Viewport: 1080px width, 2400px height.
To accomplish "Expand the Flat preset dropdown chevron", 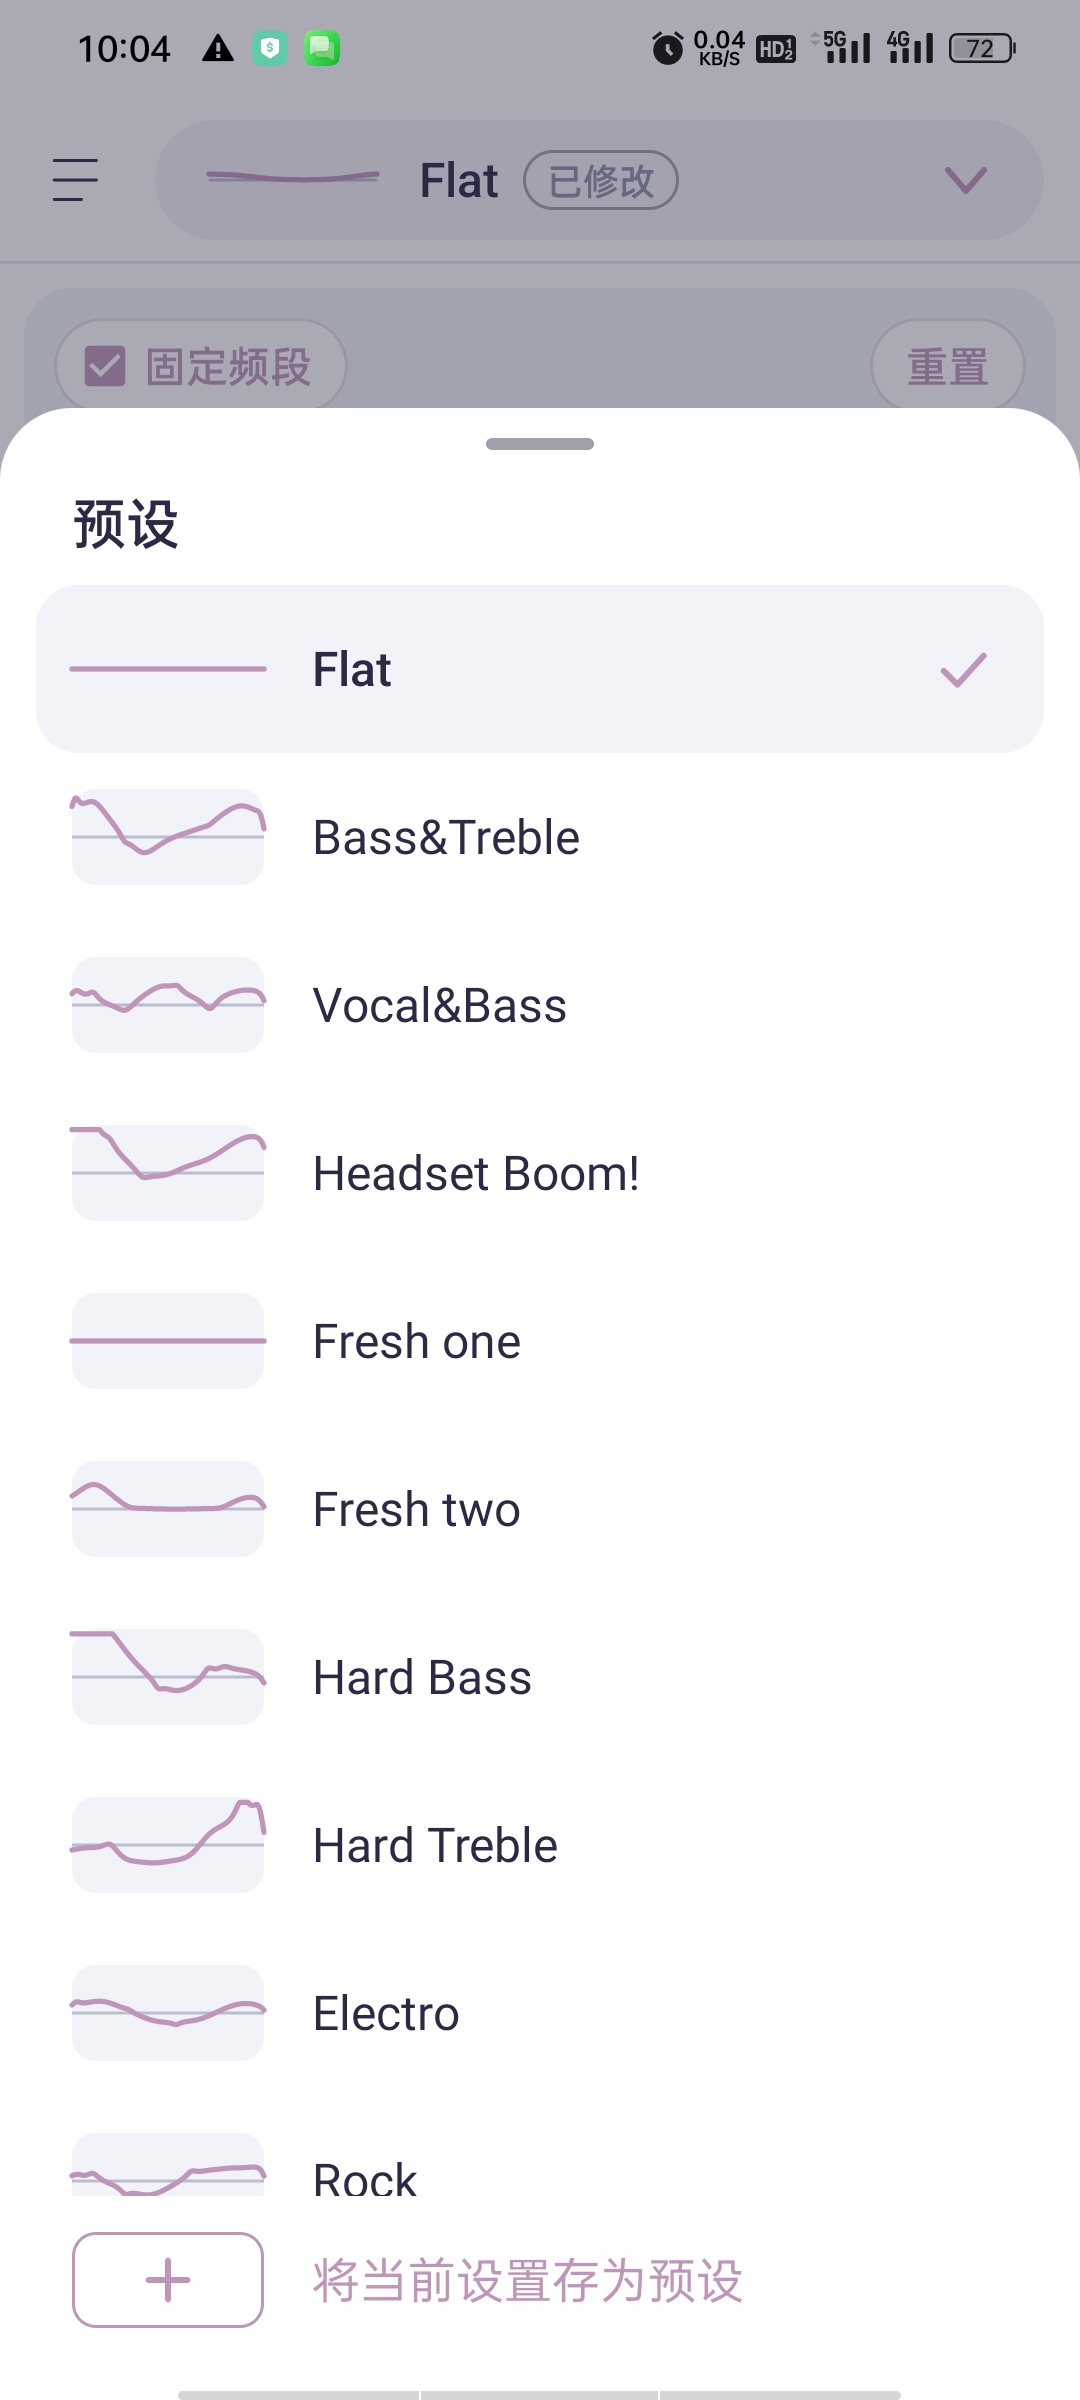I will [966, 180].
